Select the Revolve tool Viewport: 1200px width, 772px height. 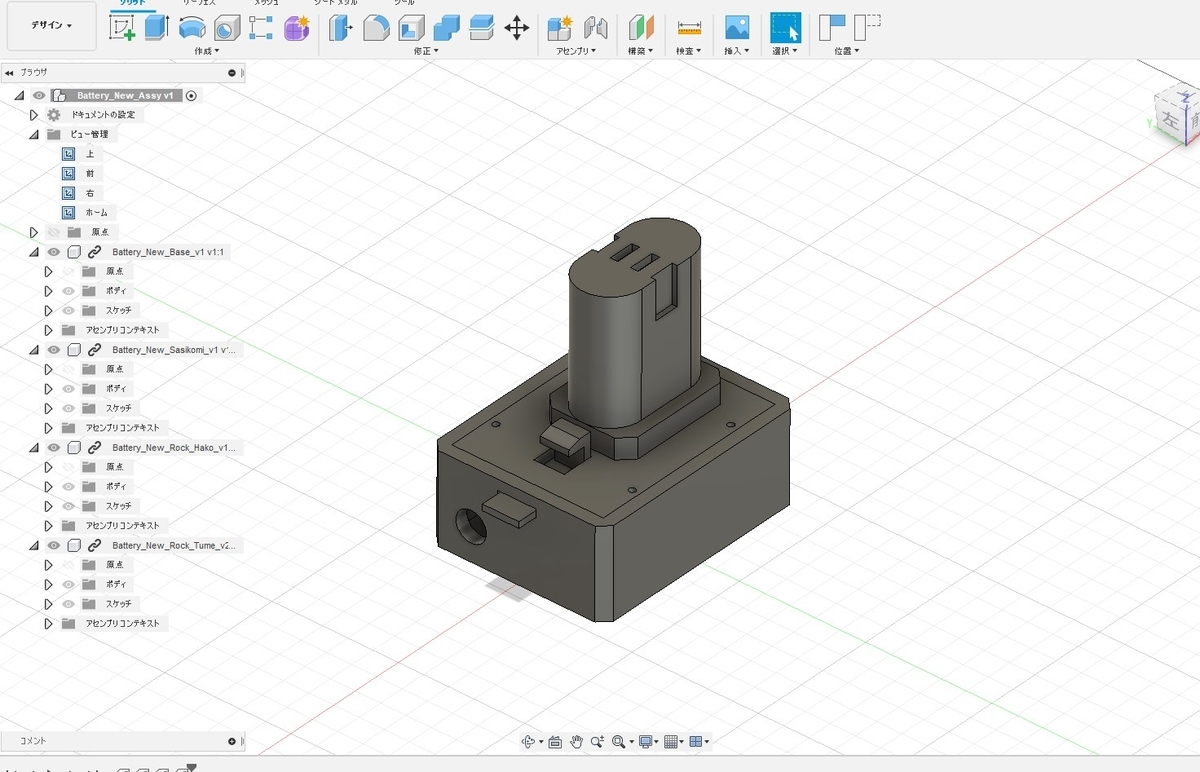[x=192, y=28]
